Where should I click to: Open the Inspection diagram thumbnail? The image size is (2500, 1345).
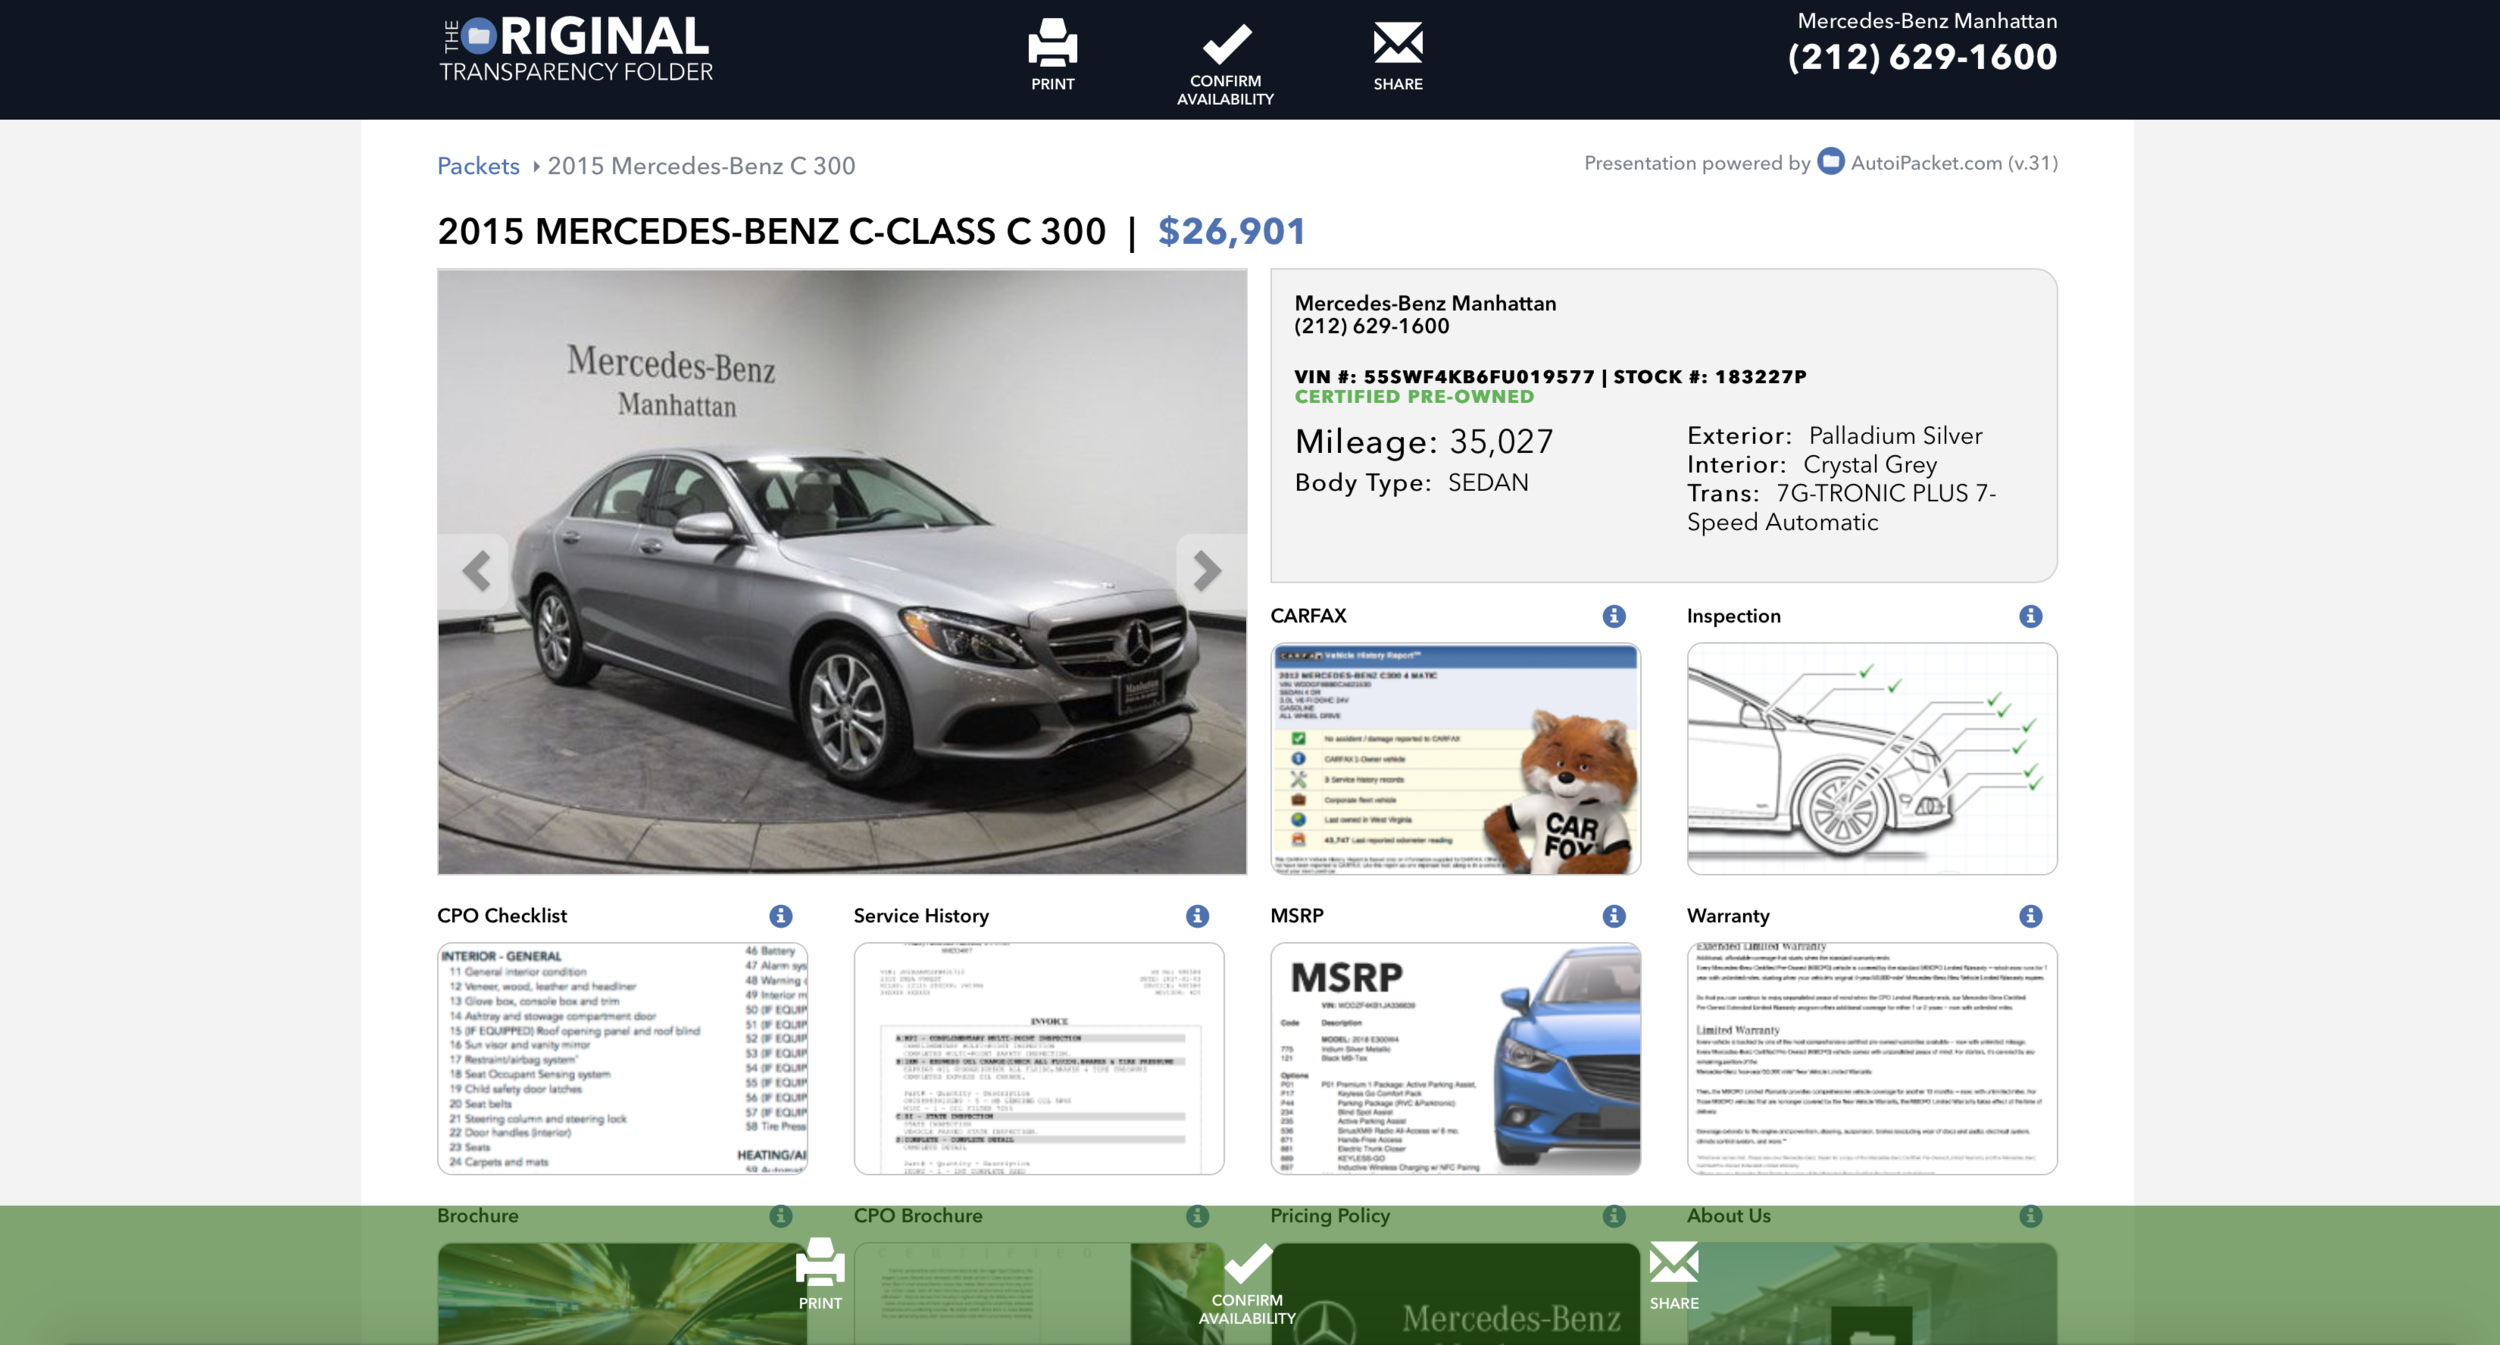click(1872, 759)
